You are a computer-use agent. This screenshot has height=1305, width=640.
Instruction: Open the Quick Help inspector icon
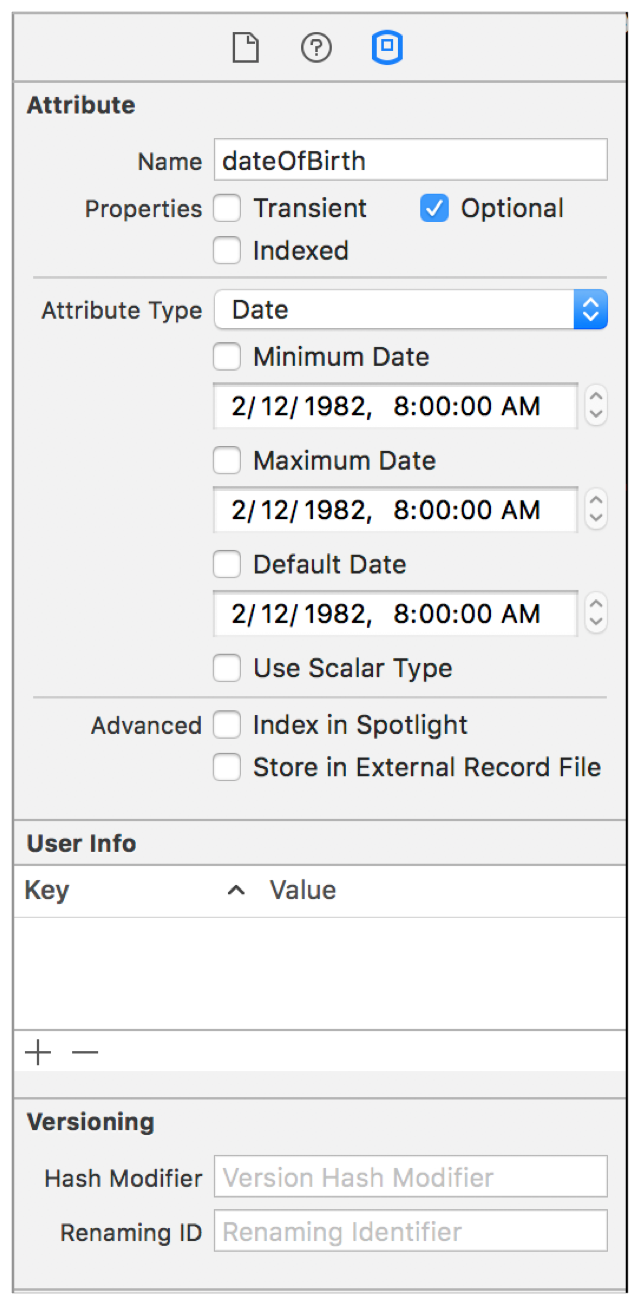[316, 48]
